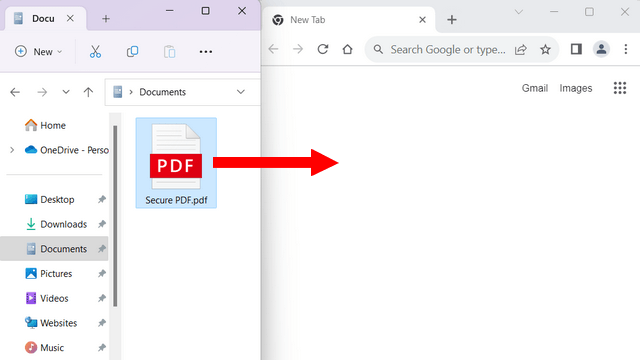Expand recent locations chevron in File Explorer
Screen dimensions: 640x360
[x=66, y=92]
